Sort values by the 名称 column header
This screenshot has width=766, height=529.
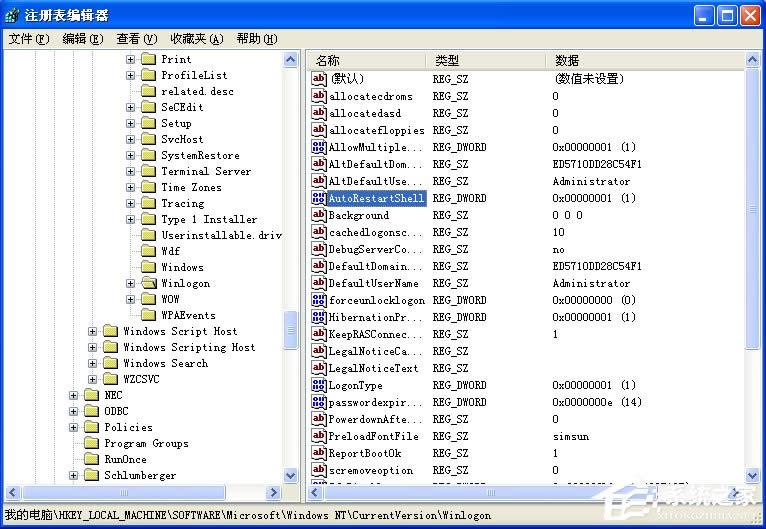[x=366, y=60]
